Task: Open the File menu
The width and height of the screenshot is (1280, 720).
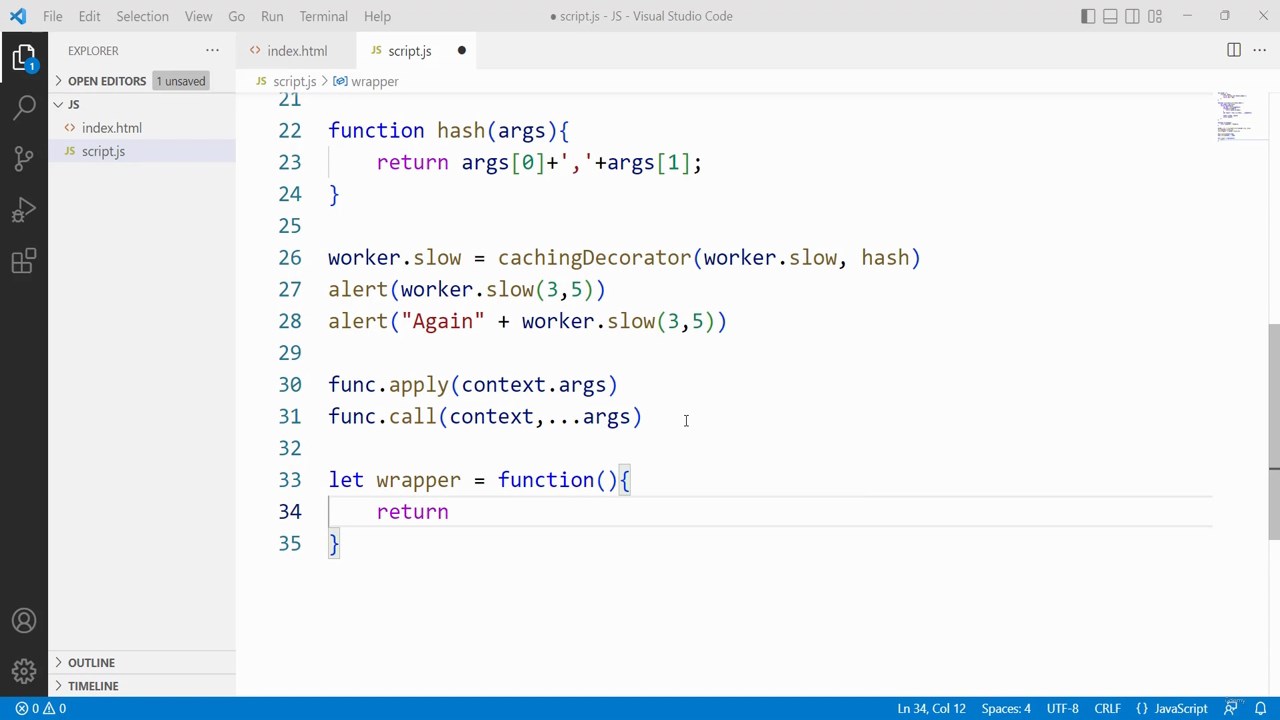Action: click(x=53, y=16)
